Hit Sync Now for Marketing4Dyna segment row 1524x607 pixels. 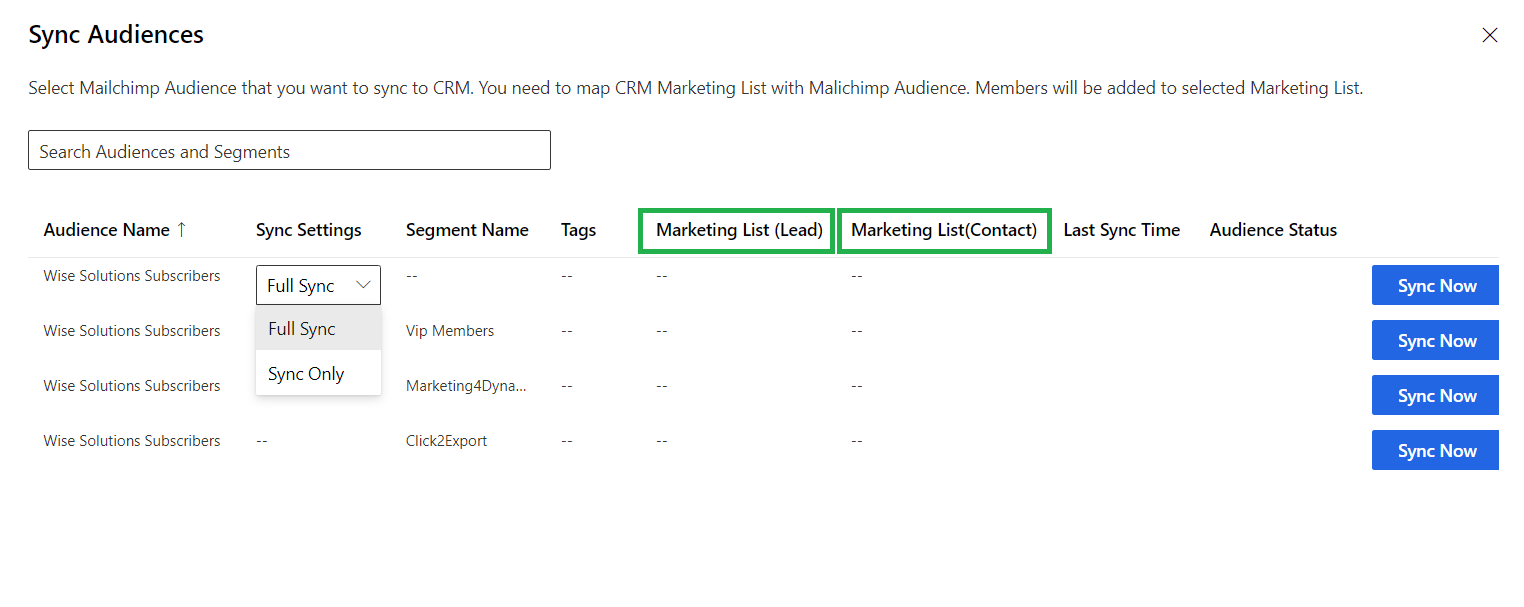tap(1435, 396)
